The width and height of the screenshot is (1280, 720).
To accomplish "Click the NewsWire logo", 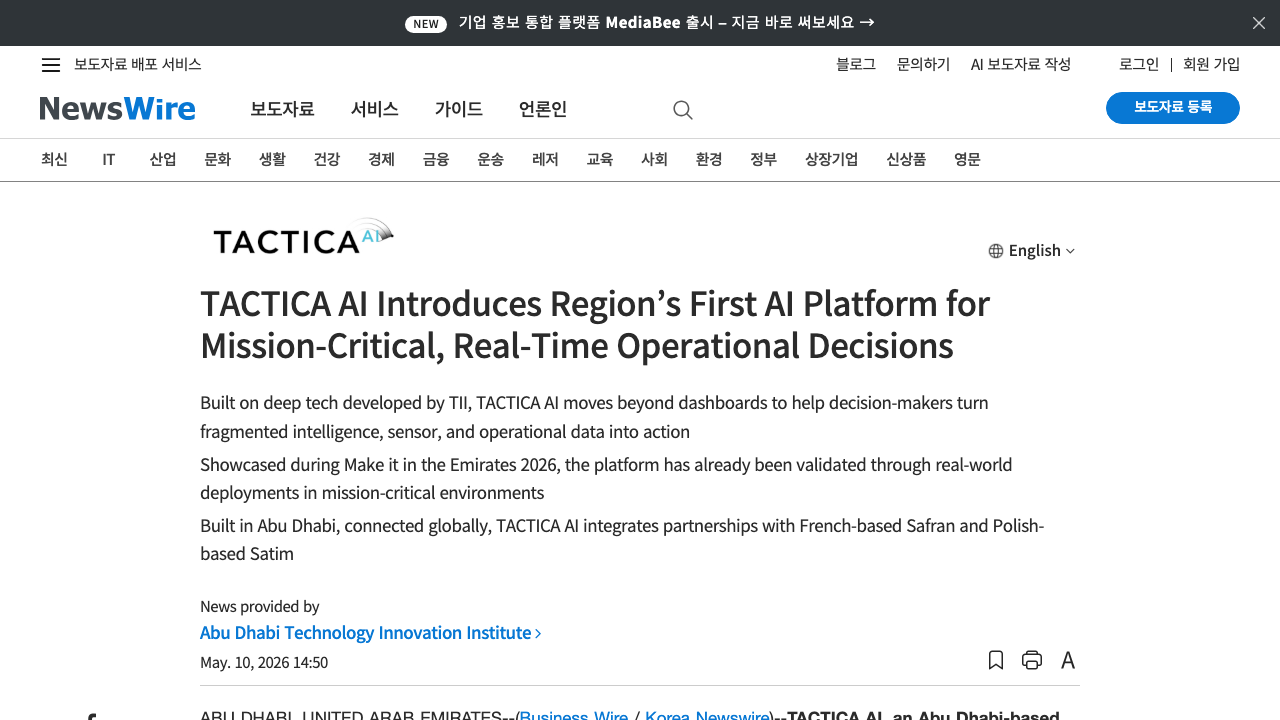I will pyautogui.click(x=118, y=109).
